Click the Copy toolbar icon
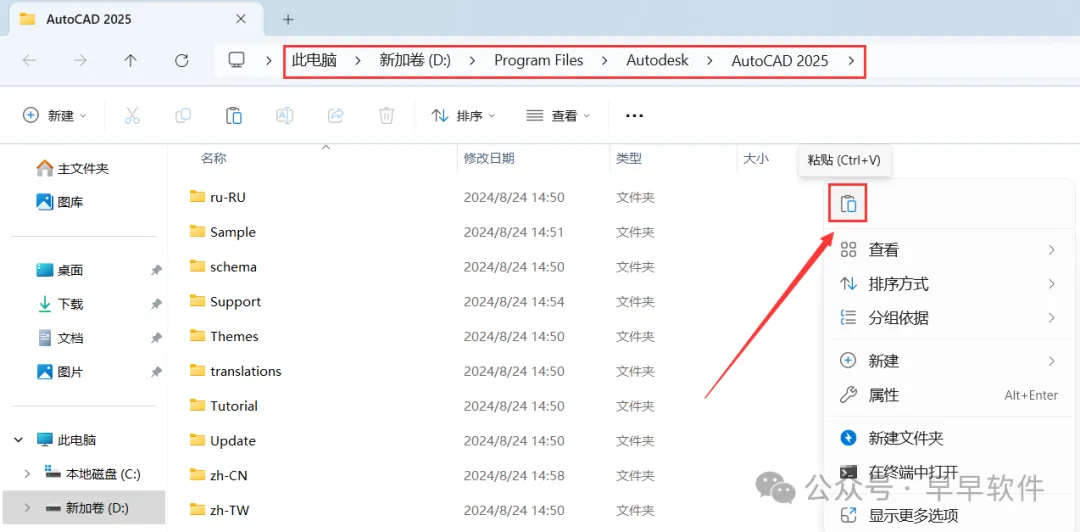Screen dimensions: 1080x532 pyautogui.click(x=183, y=116)
